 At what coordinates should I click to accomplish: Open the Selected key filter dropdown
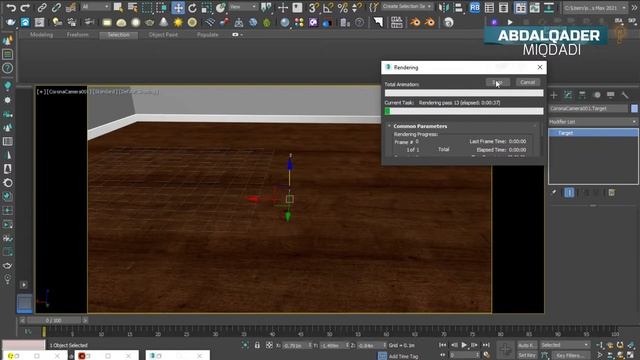[x=565, y=345]
